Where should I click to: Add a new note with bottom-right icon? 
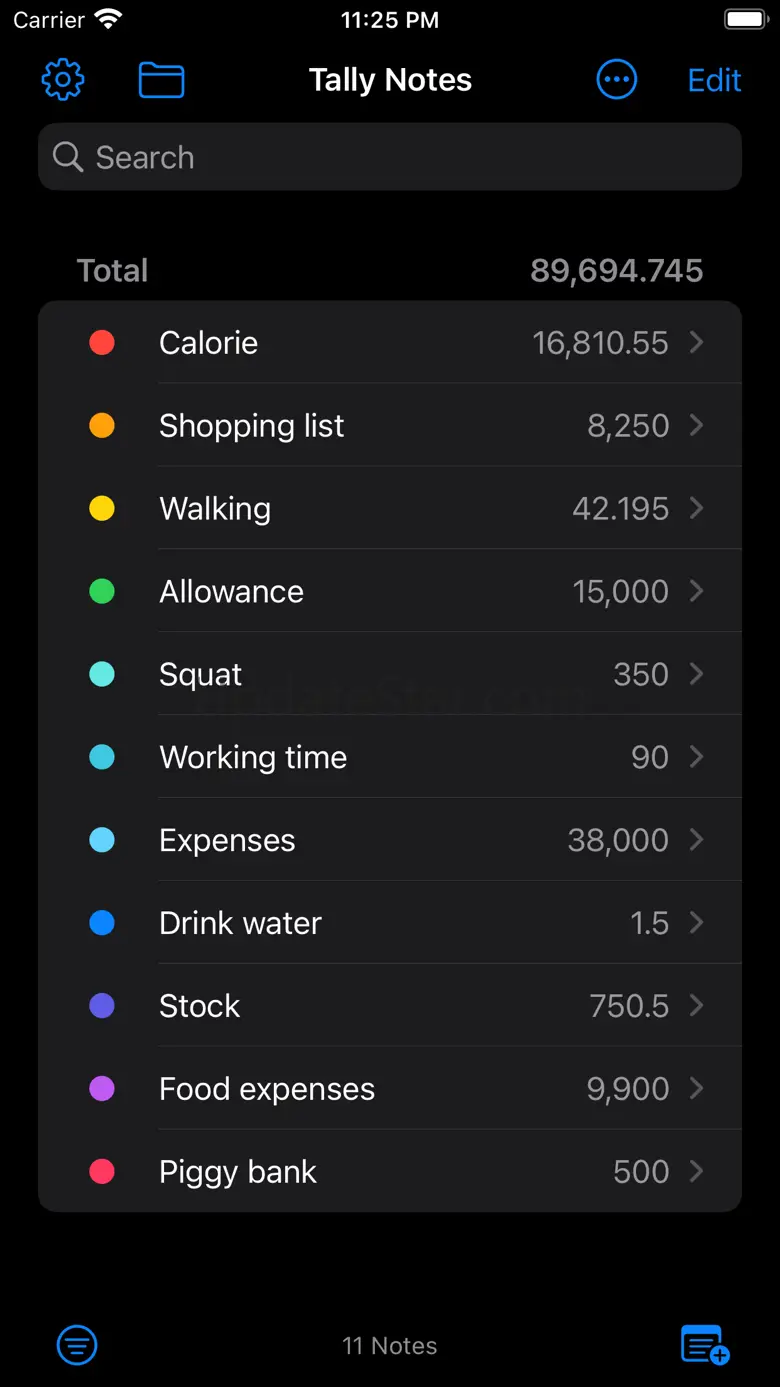click(705, 1344)
